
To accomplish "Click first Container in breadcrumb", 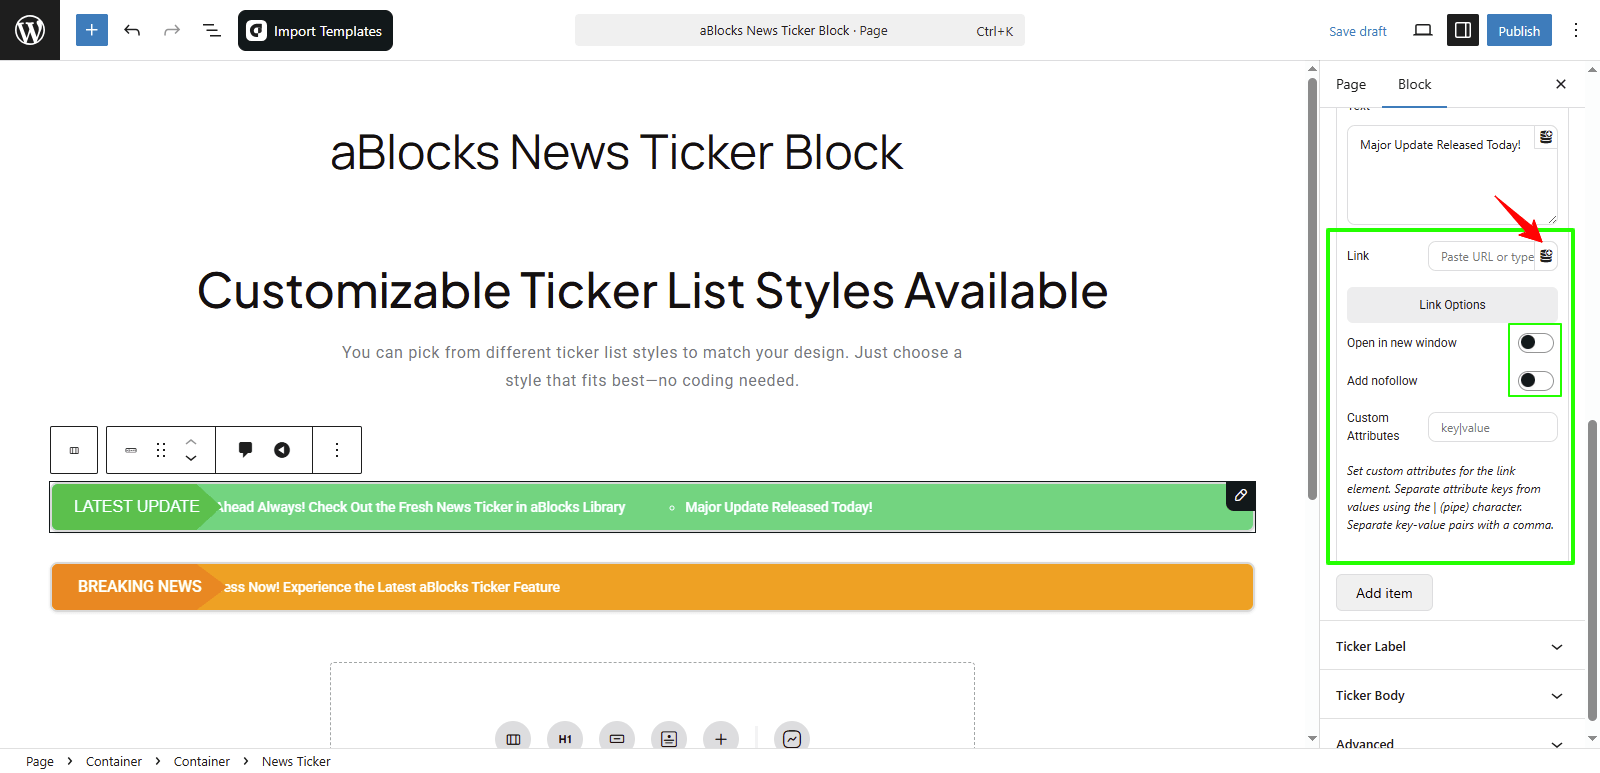I will 114,762.
